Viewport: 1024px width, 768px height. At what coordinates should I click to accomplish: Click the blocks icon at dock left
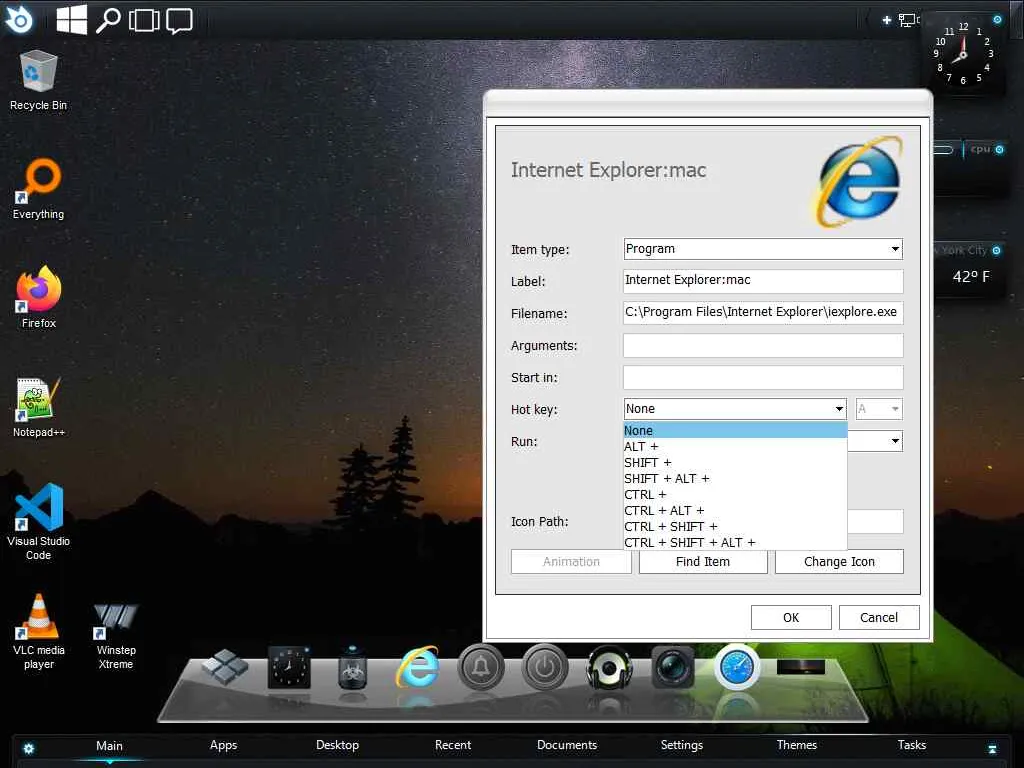(225, 666)
